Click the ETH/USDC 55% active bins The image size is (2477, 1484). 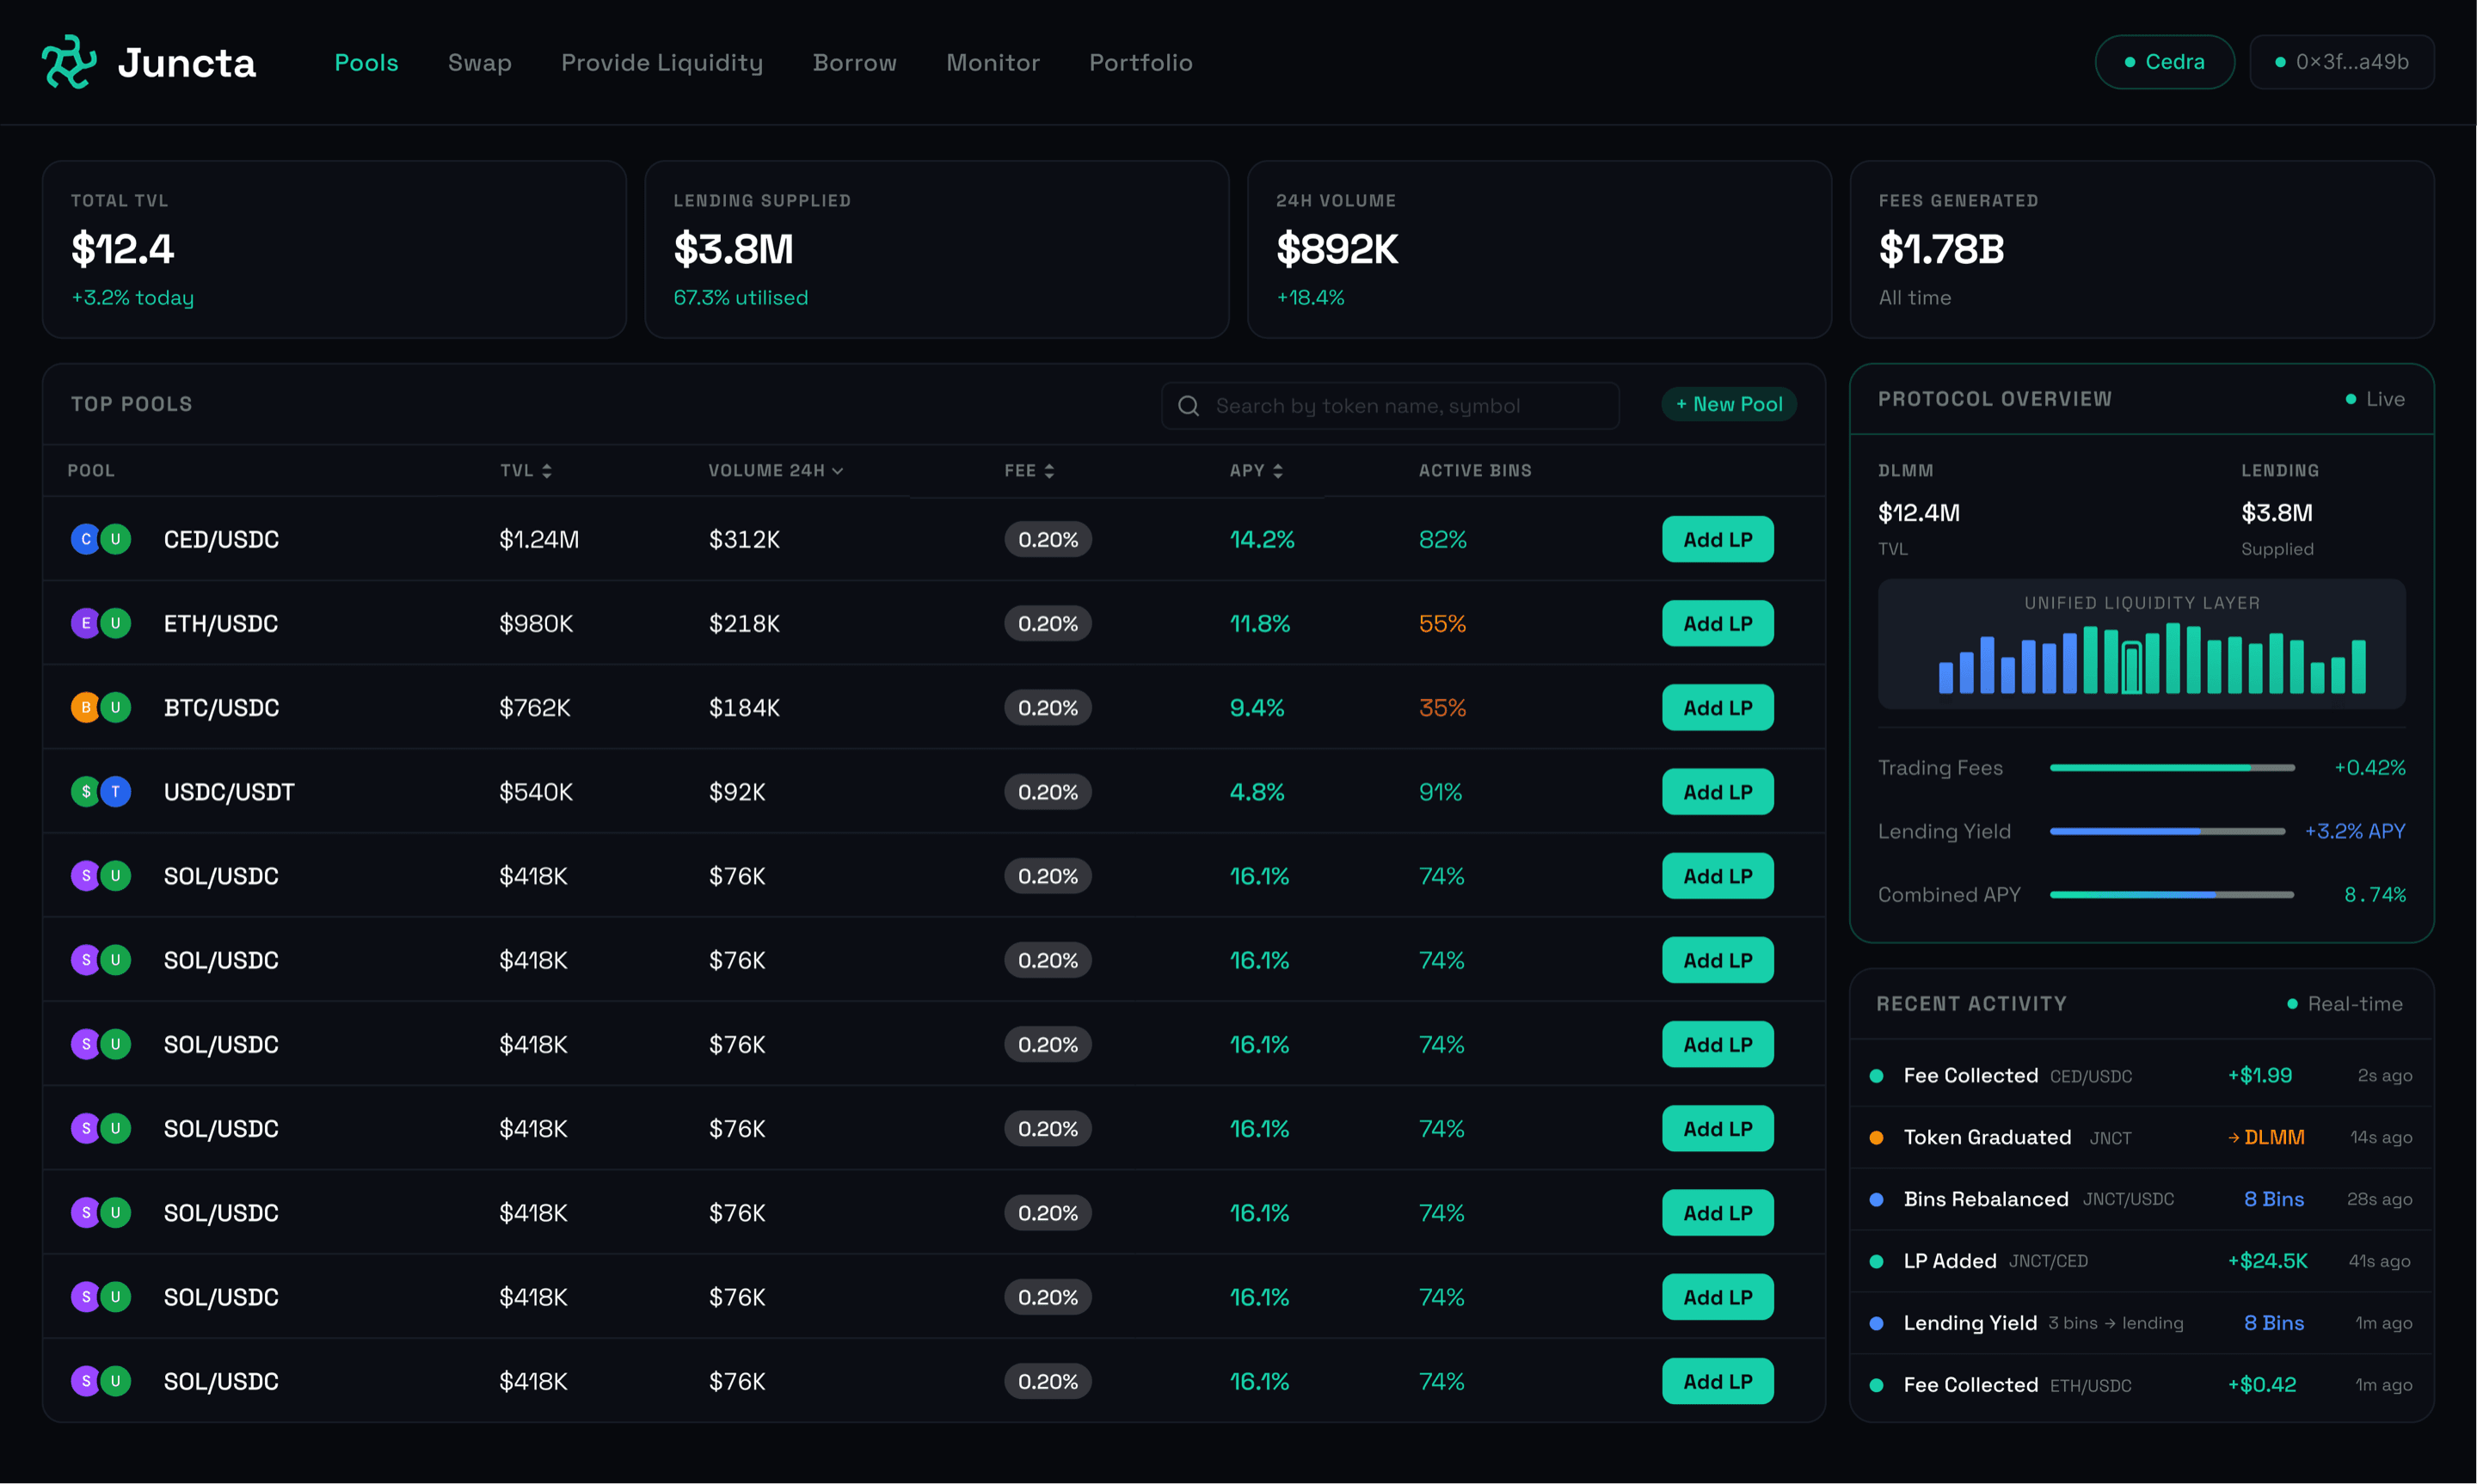tap(1442, 624)
